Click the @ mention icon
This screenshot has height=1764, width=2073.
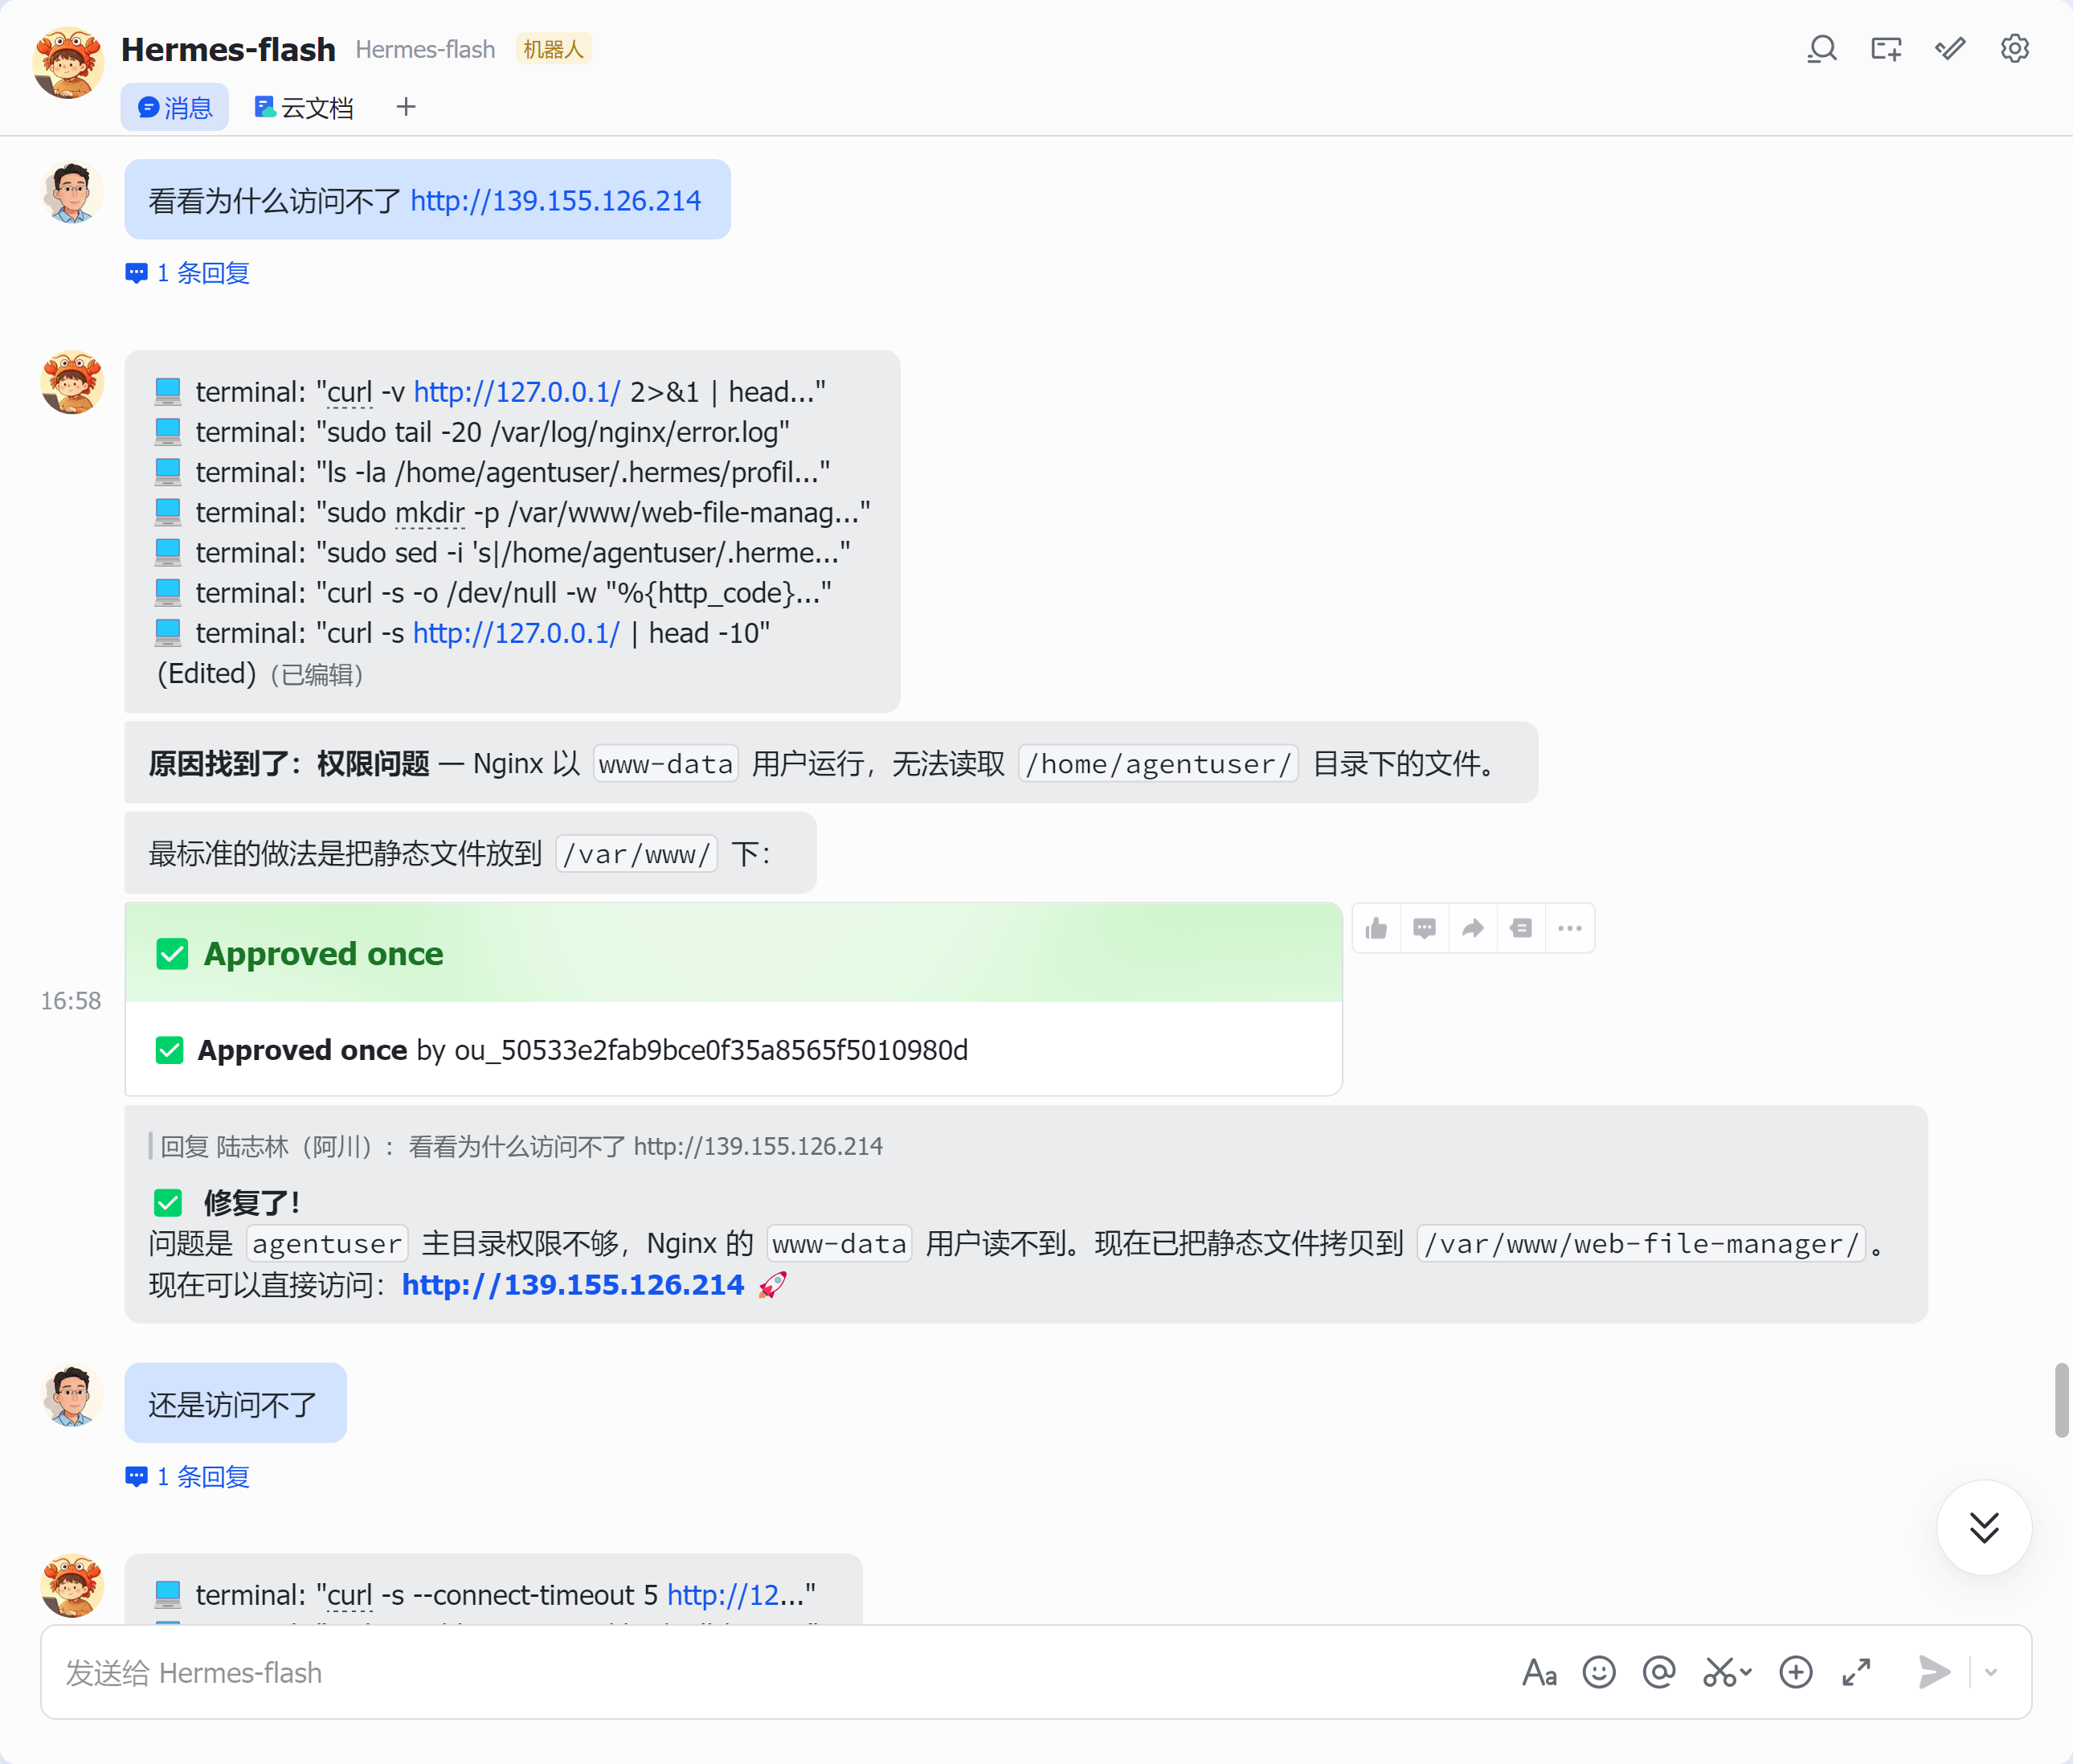(x=1659, y=1672)
